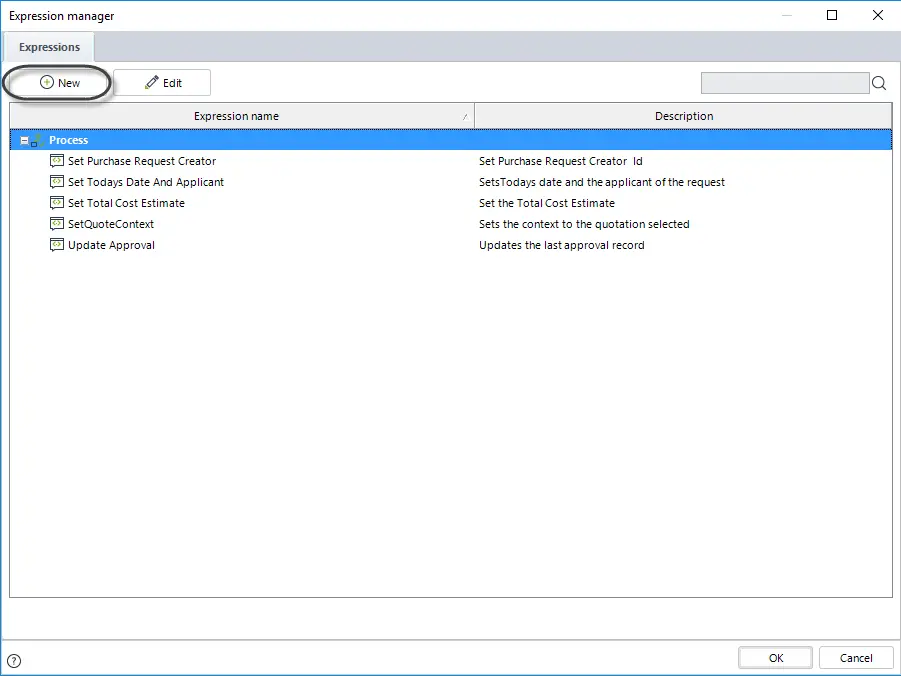
Task: Select the Process node icon
Action: [x=37, y=140]
